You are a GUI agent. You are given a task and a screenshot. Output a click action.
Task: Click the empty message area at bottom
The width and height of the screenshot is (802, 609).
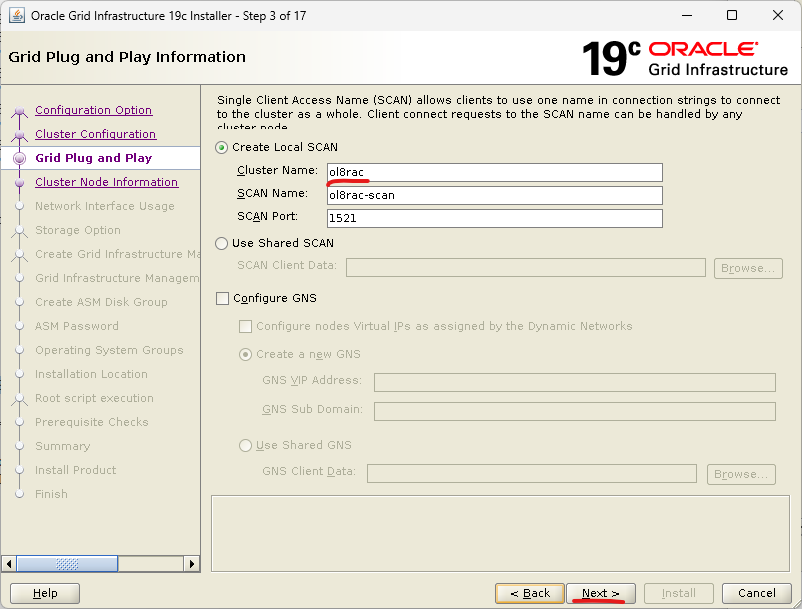click(500, 533)
